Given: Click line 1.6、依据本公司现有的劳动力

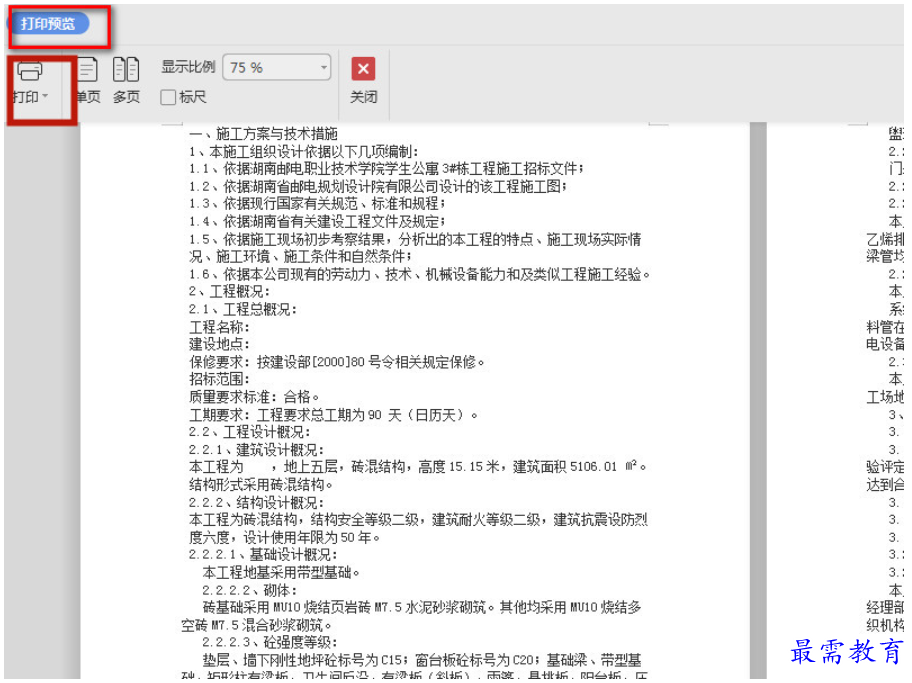Looking at the screenshot, I should point(419,274).
